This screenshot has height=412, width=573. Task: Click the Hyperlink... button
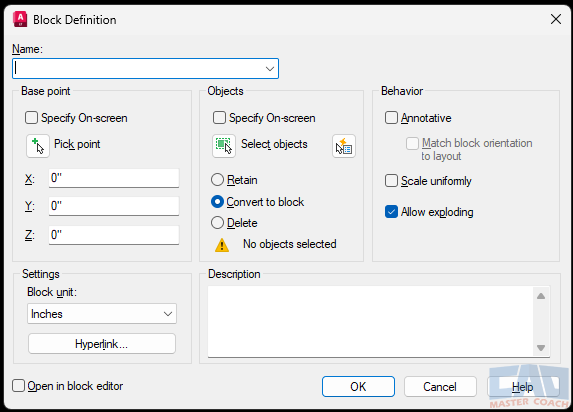[102, 344]
